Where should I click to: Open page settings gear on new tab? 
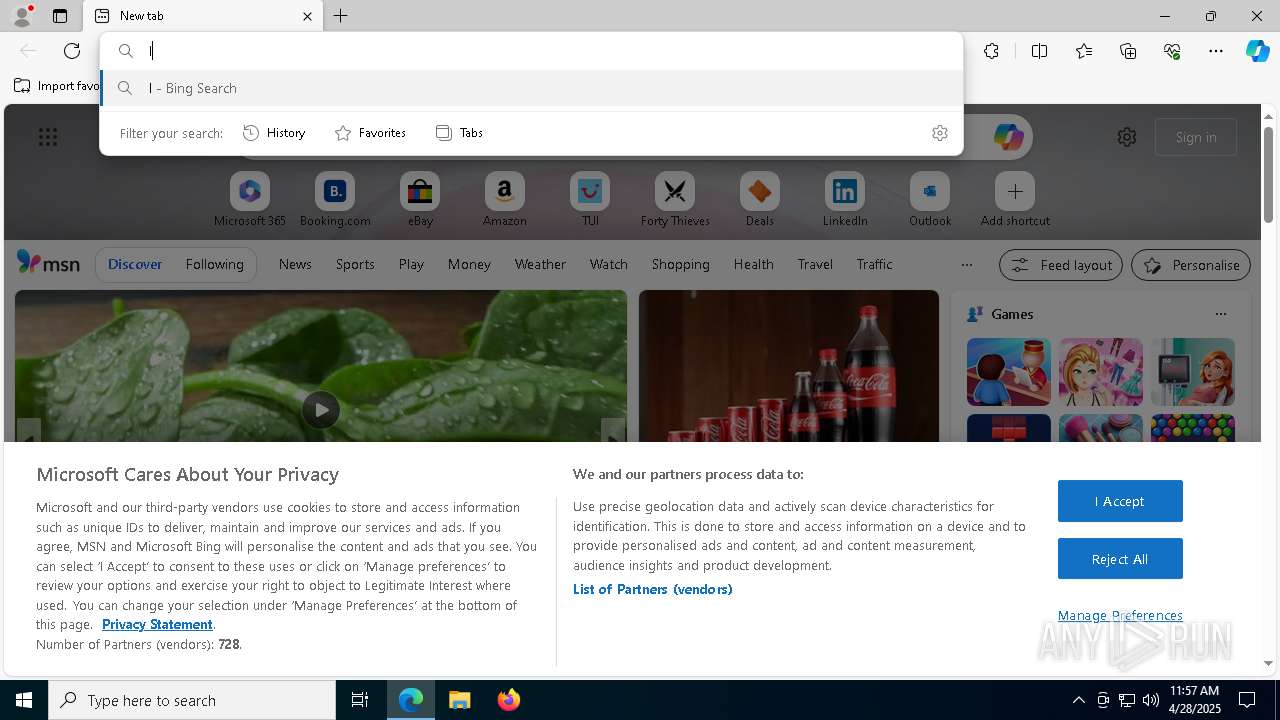pyautogui.click(x=1127, y=137)
